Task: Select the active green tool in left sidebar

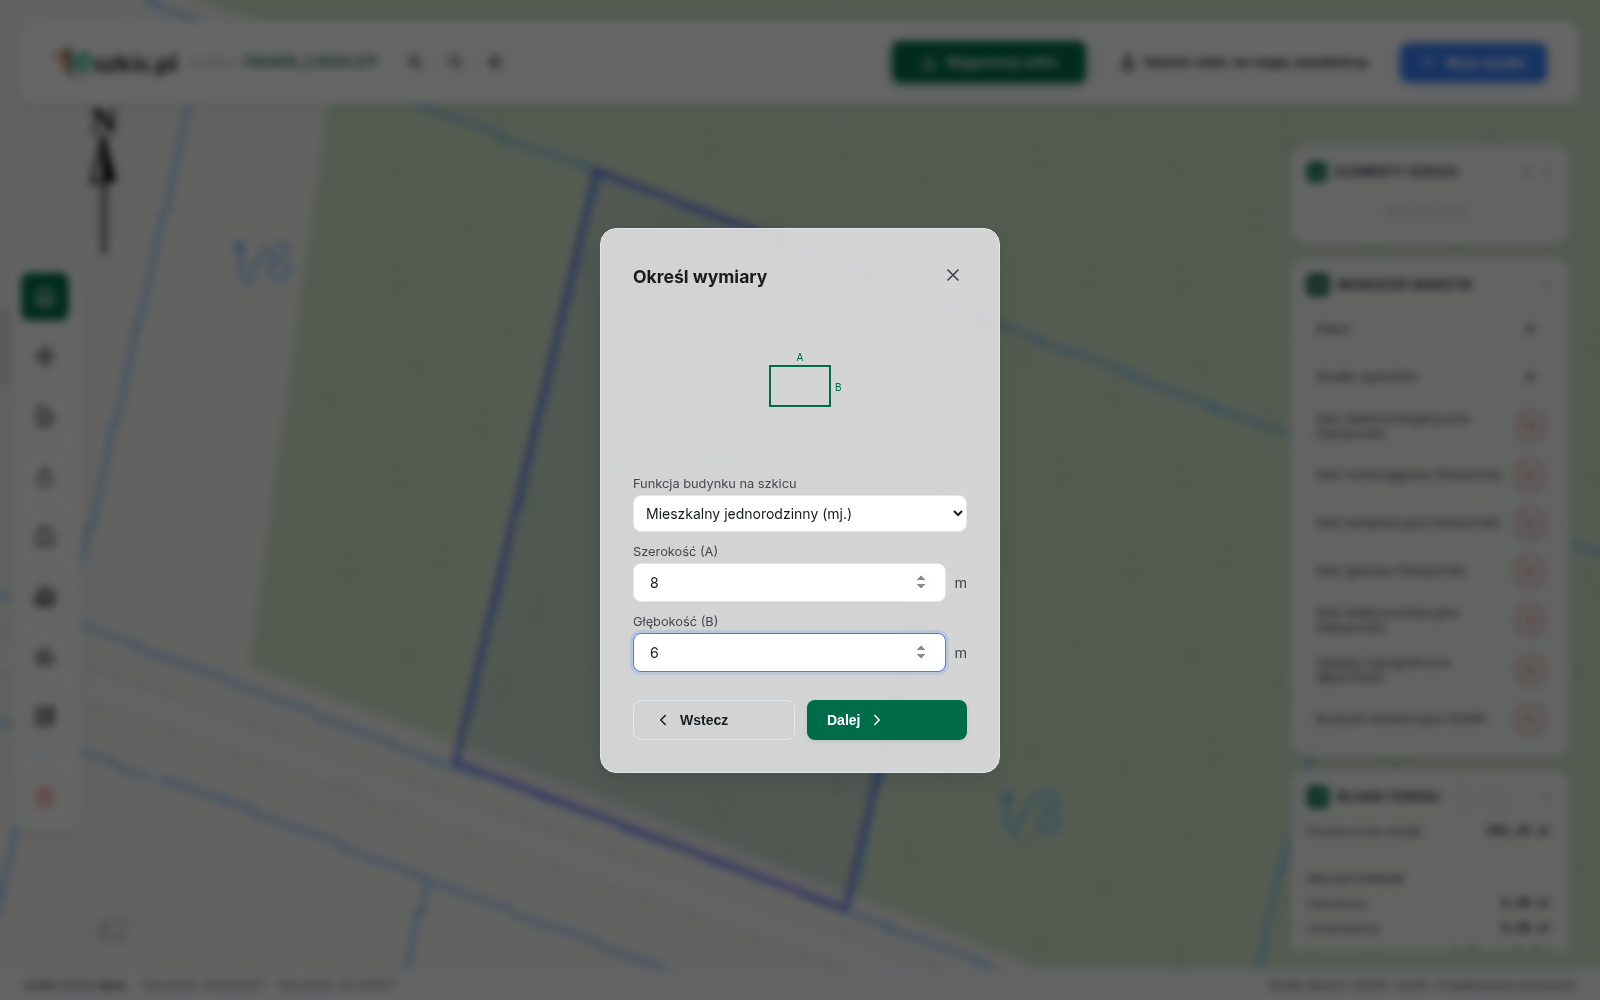Action: (45, 297)
